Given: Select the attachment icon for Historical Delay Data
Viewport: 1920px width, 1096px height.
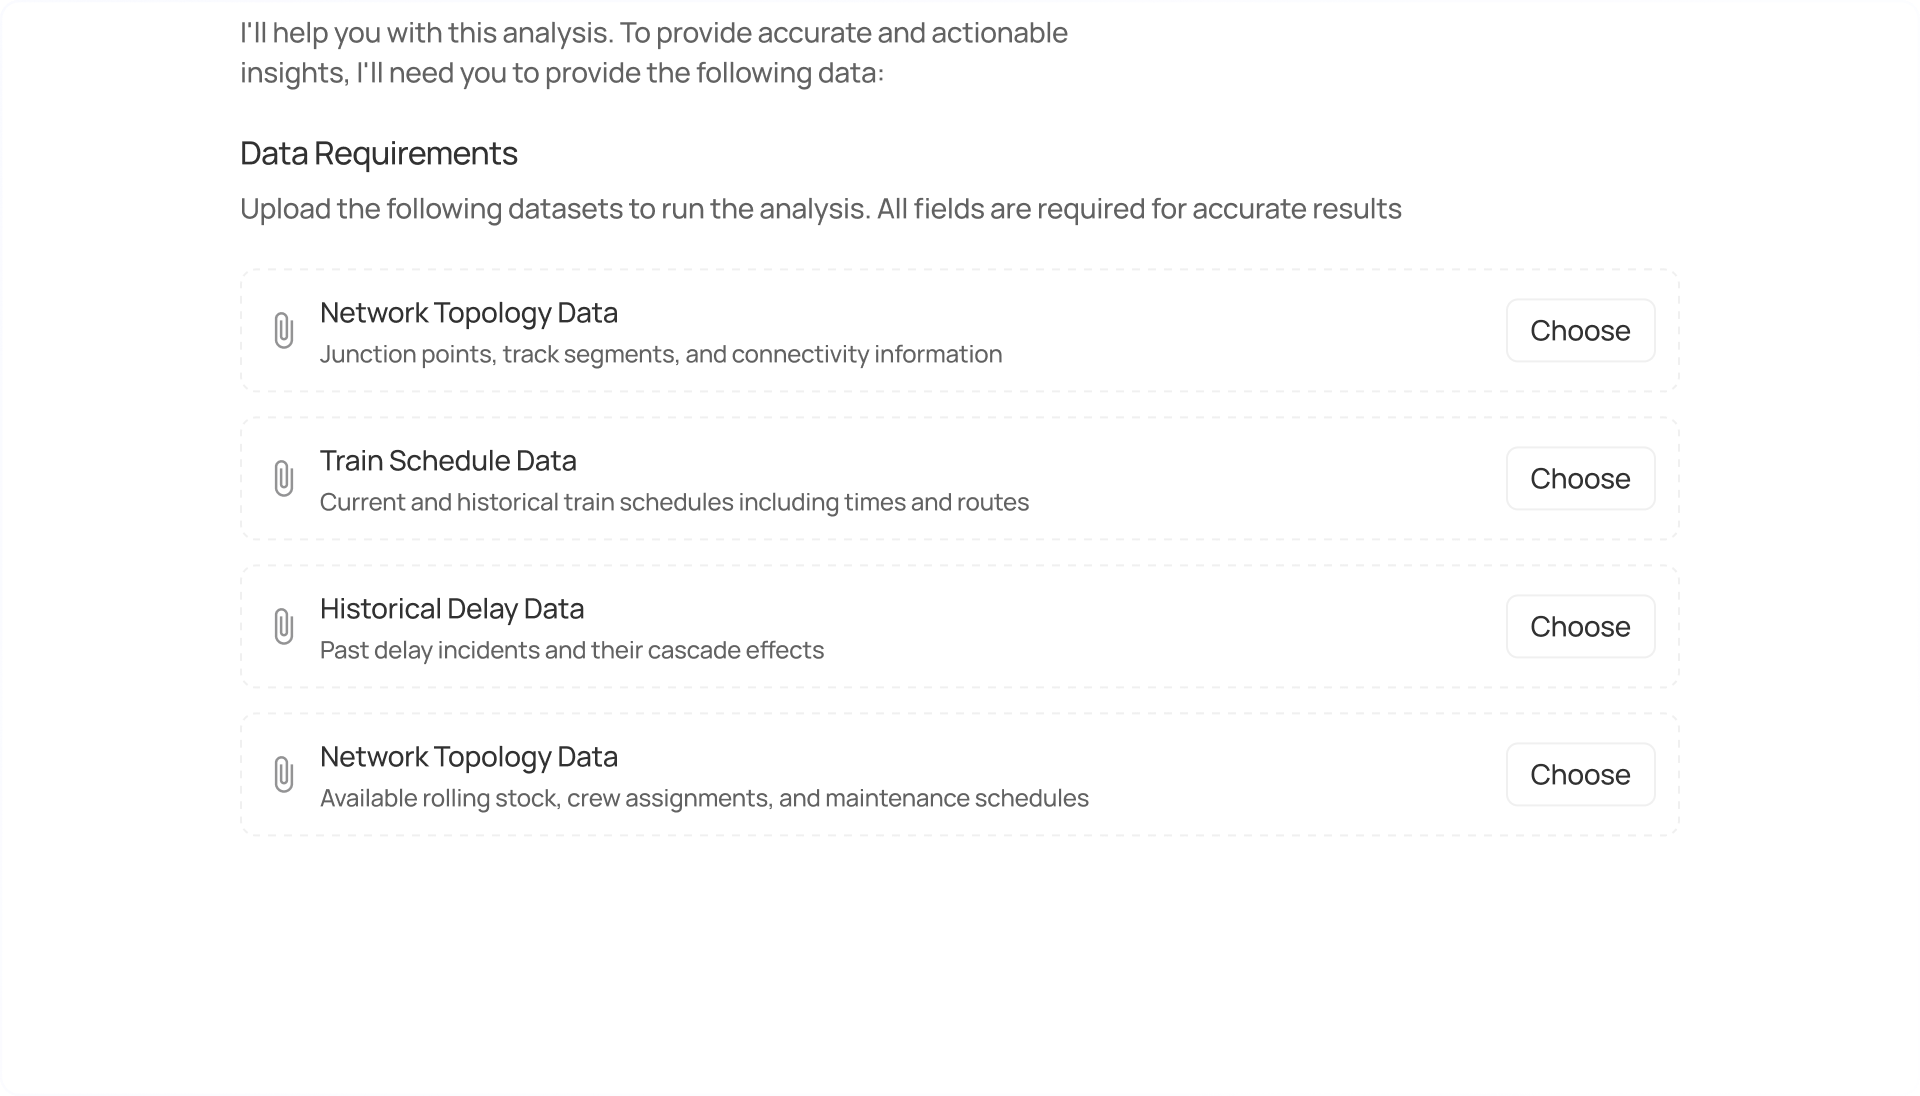Looking at the screenshot, I should pyautogui.click(x=284, y=626).
